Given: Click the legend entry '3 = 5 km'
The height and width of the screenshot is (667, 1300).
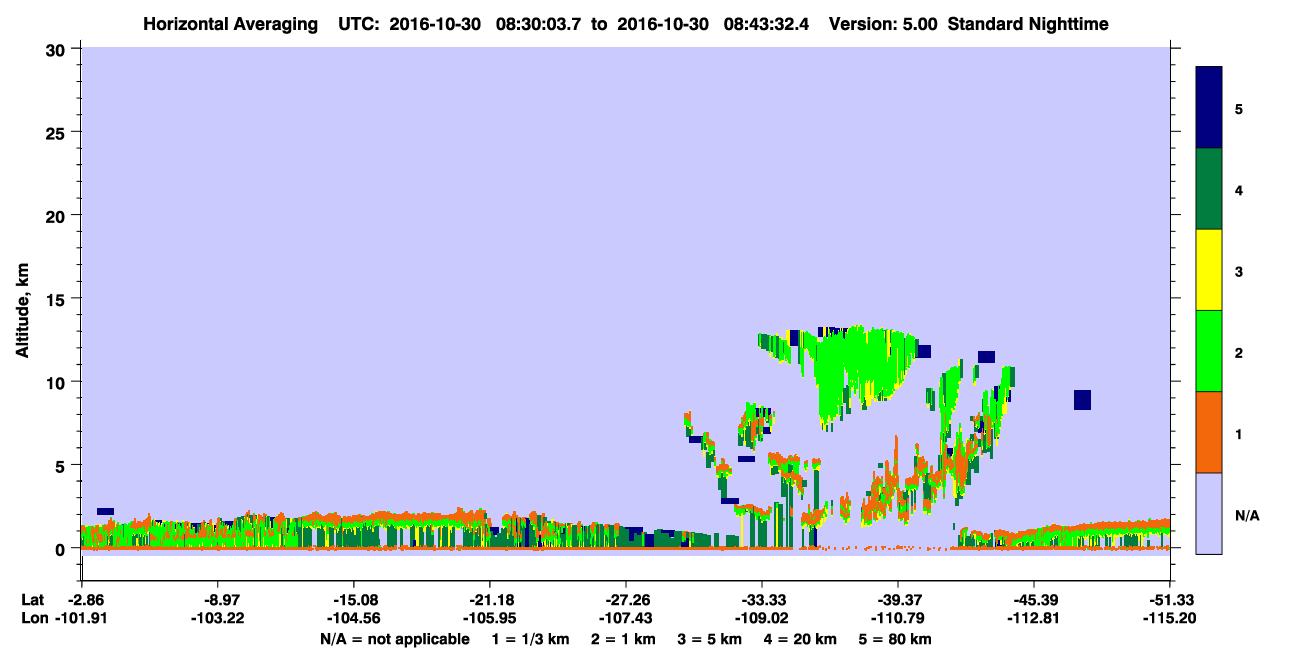Looking at the screenshot, I should click(x=712, y=639).
